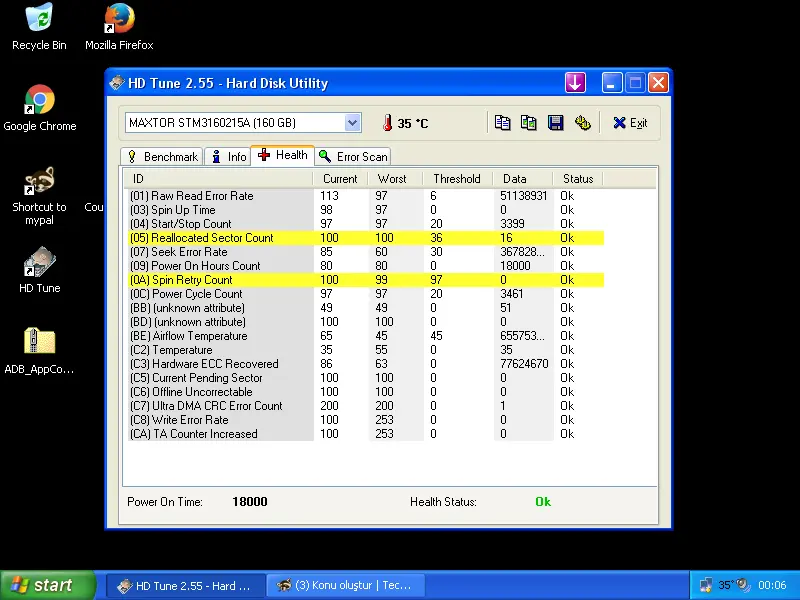Click the HD Tune 2.55 taskbar button
Image resolution: width=800 pixels, height=600 pixels.
click(x=186, y=585)
